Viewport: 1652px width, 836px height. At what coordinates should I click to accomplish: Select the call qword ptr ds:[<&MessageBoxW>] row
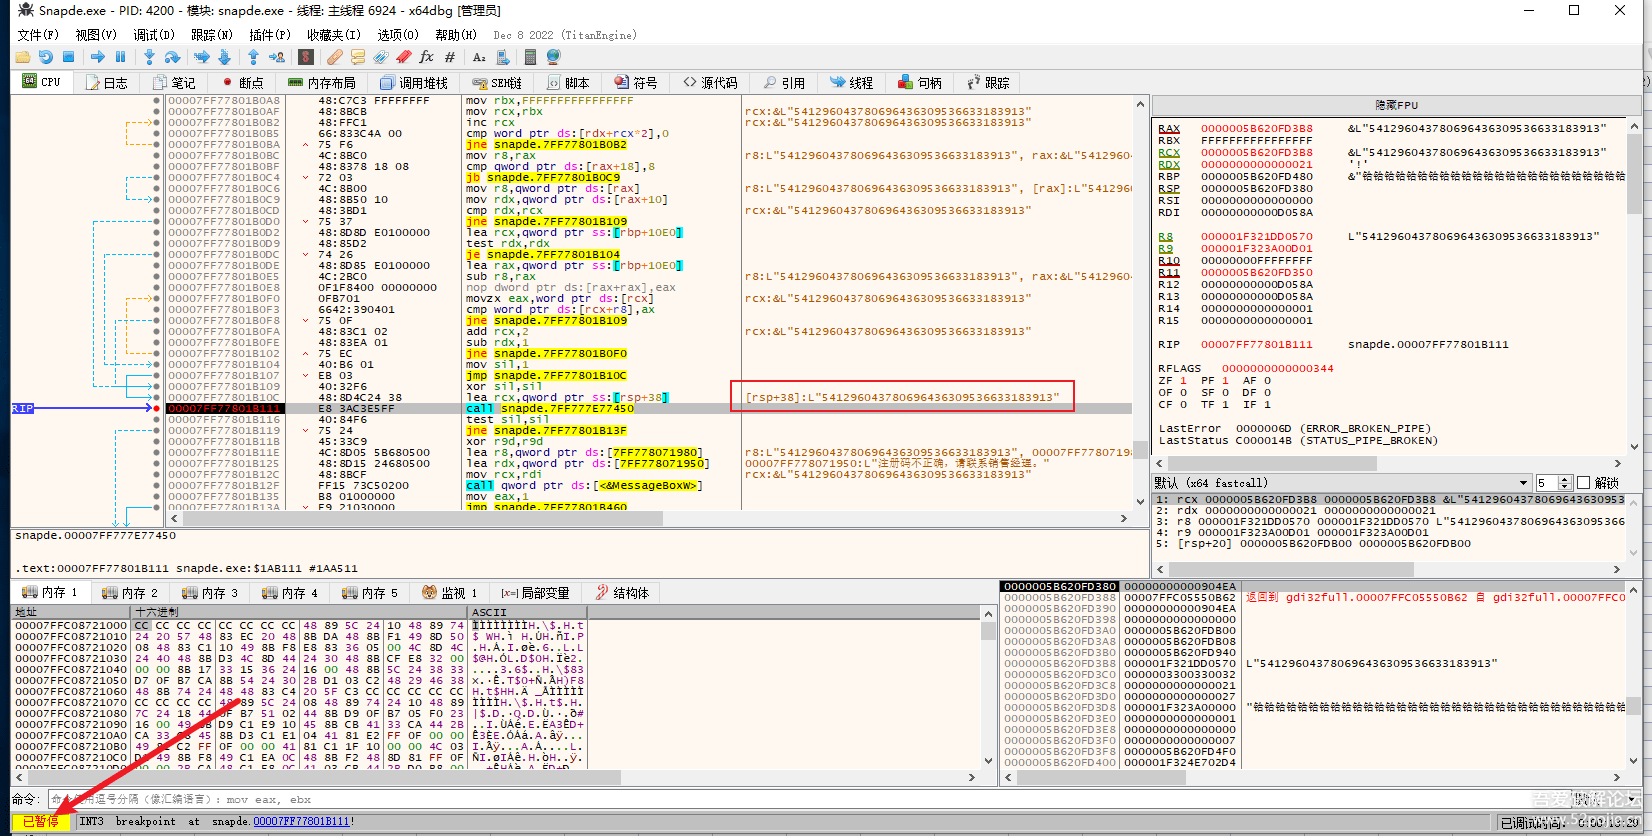[x=648, y=485]
